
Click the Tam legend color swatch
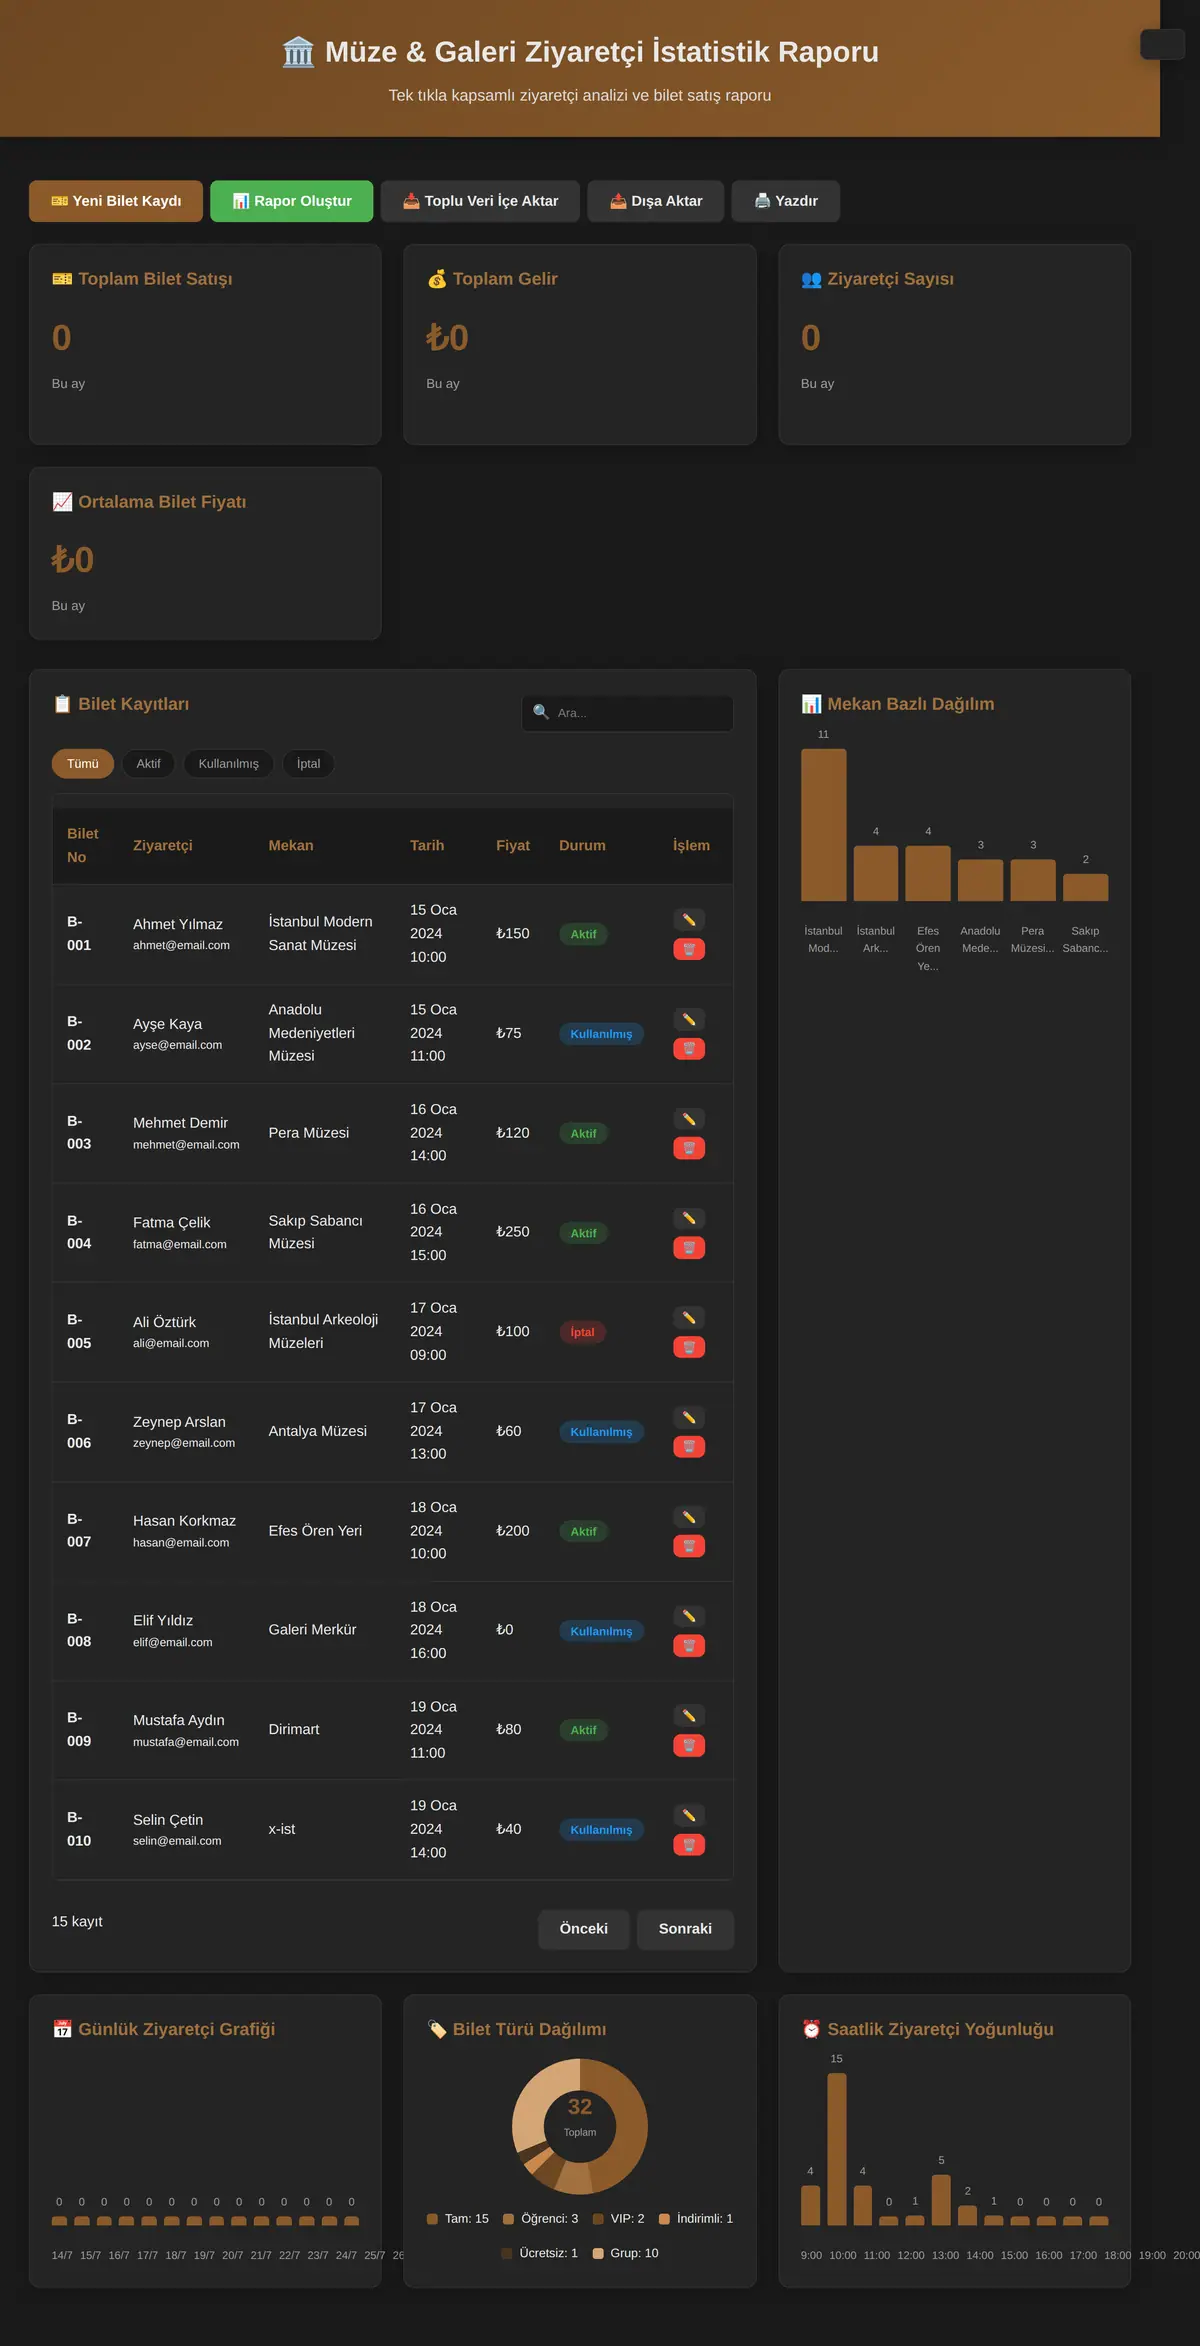coord(433,2218)
